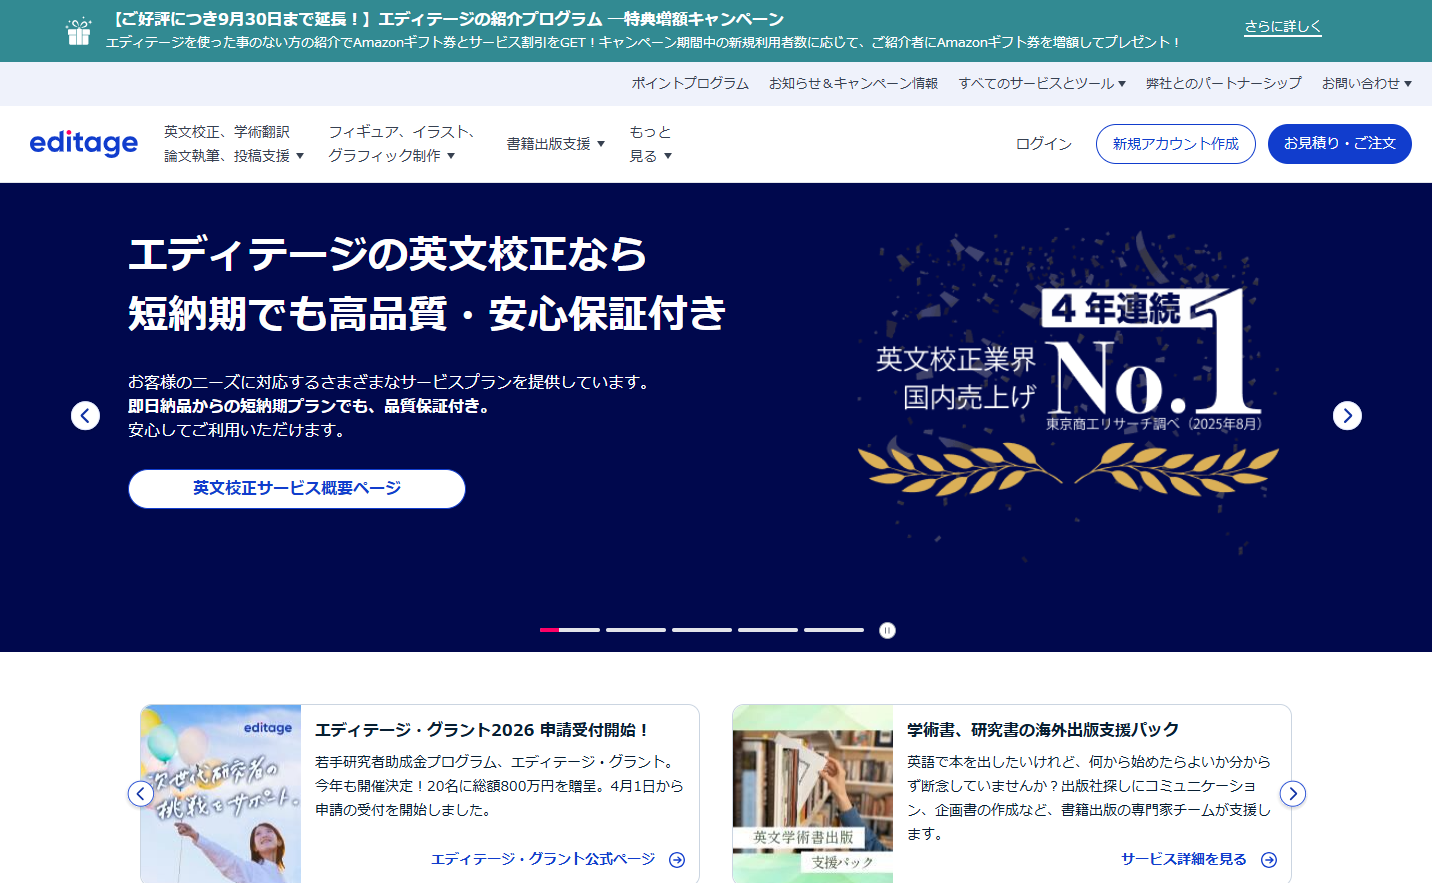
Task: Open the サービス詳細を見る link
Action: [1184, 859]
